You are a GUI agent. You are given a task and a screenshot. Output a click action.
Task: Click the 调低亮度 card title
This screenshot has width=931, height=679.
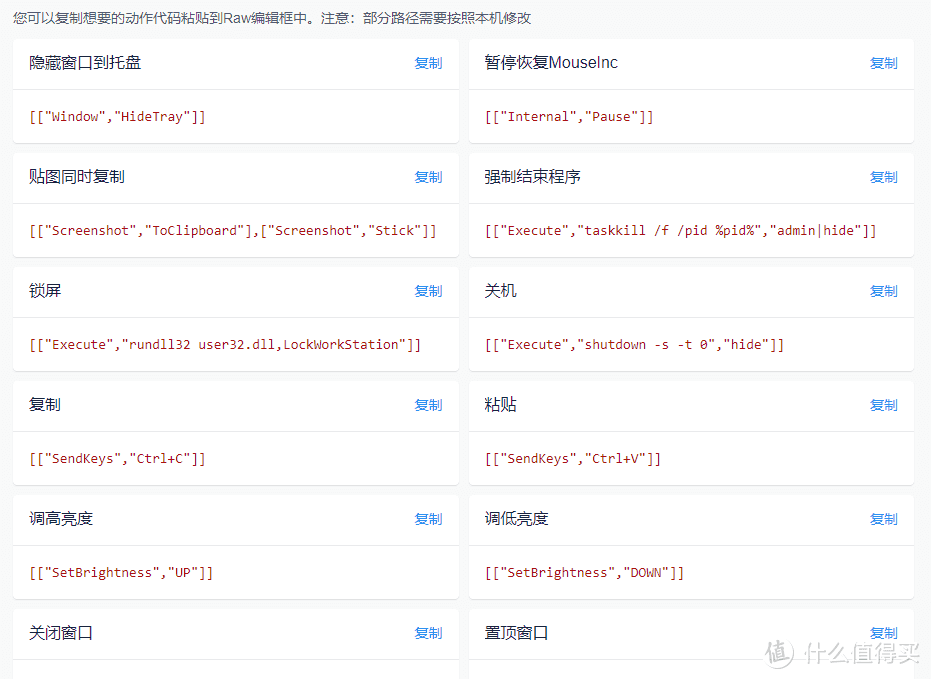517,518
